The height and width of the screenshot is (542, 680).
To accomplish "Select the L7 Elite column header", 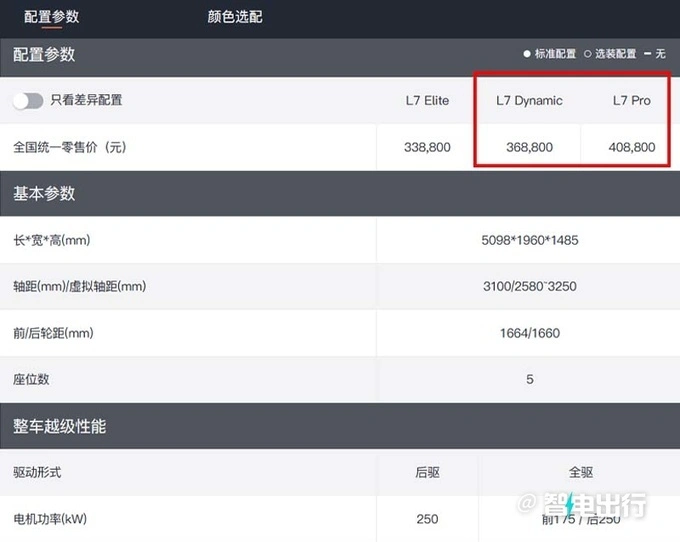I will [427, 100].
